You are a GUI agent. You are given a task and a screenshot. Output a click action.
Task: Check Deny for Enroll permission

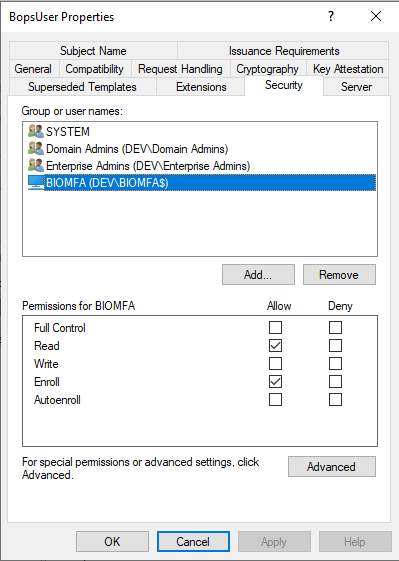pos(335,381)
